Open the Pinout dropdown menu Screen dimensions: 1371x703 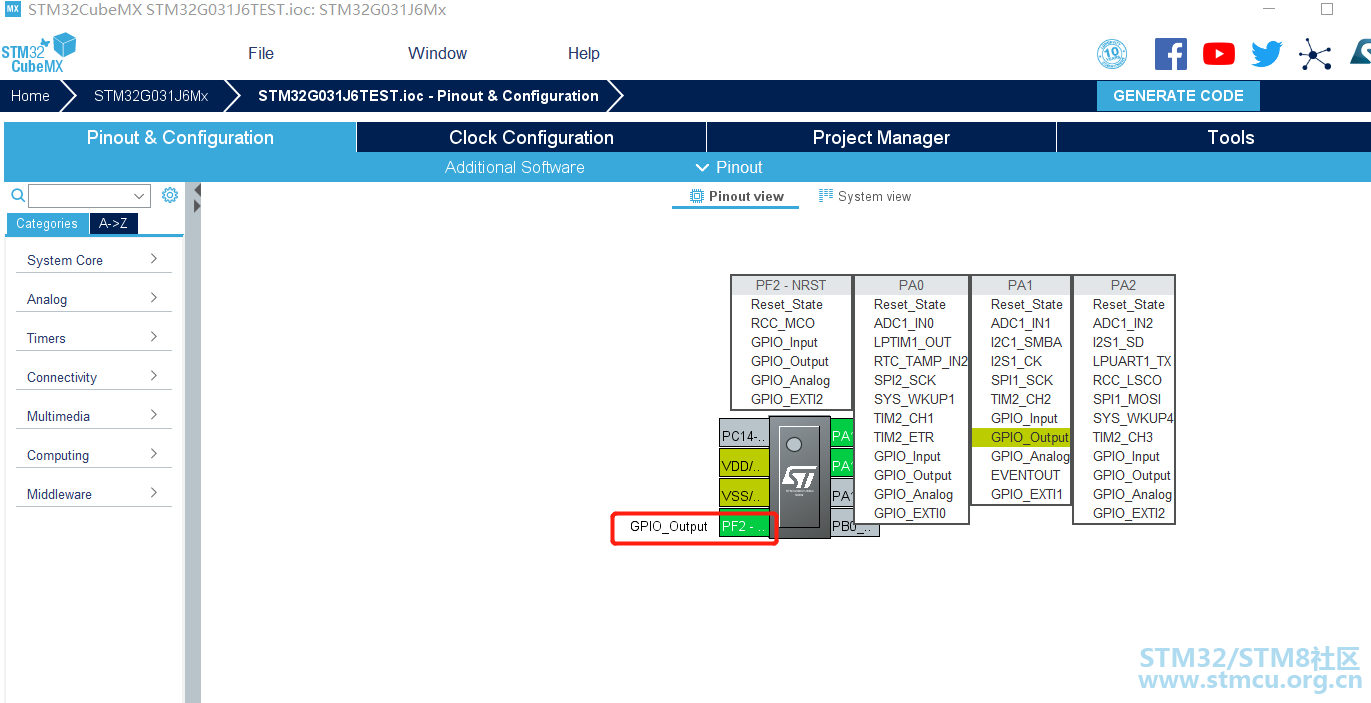coord(729,167)
